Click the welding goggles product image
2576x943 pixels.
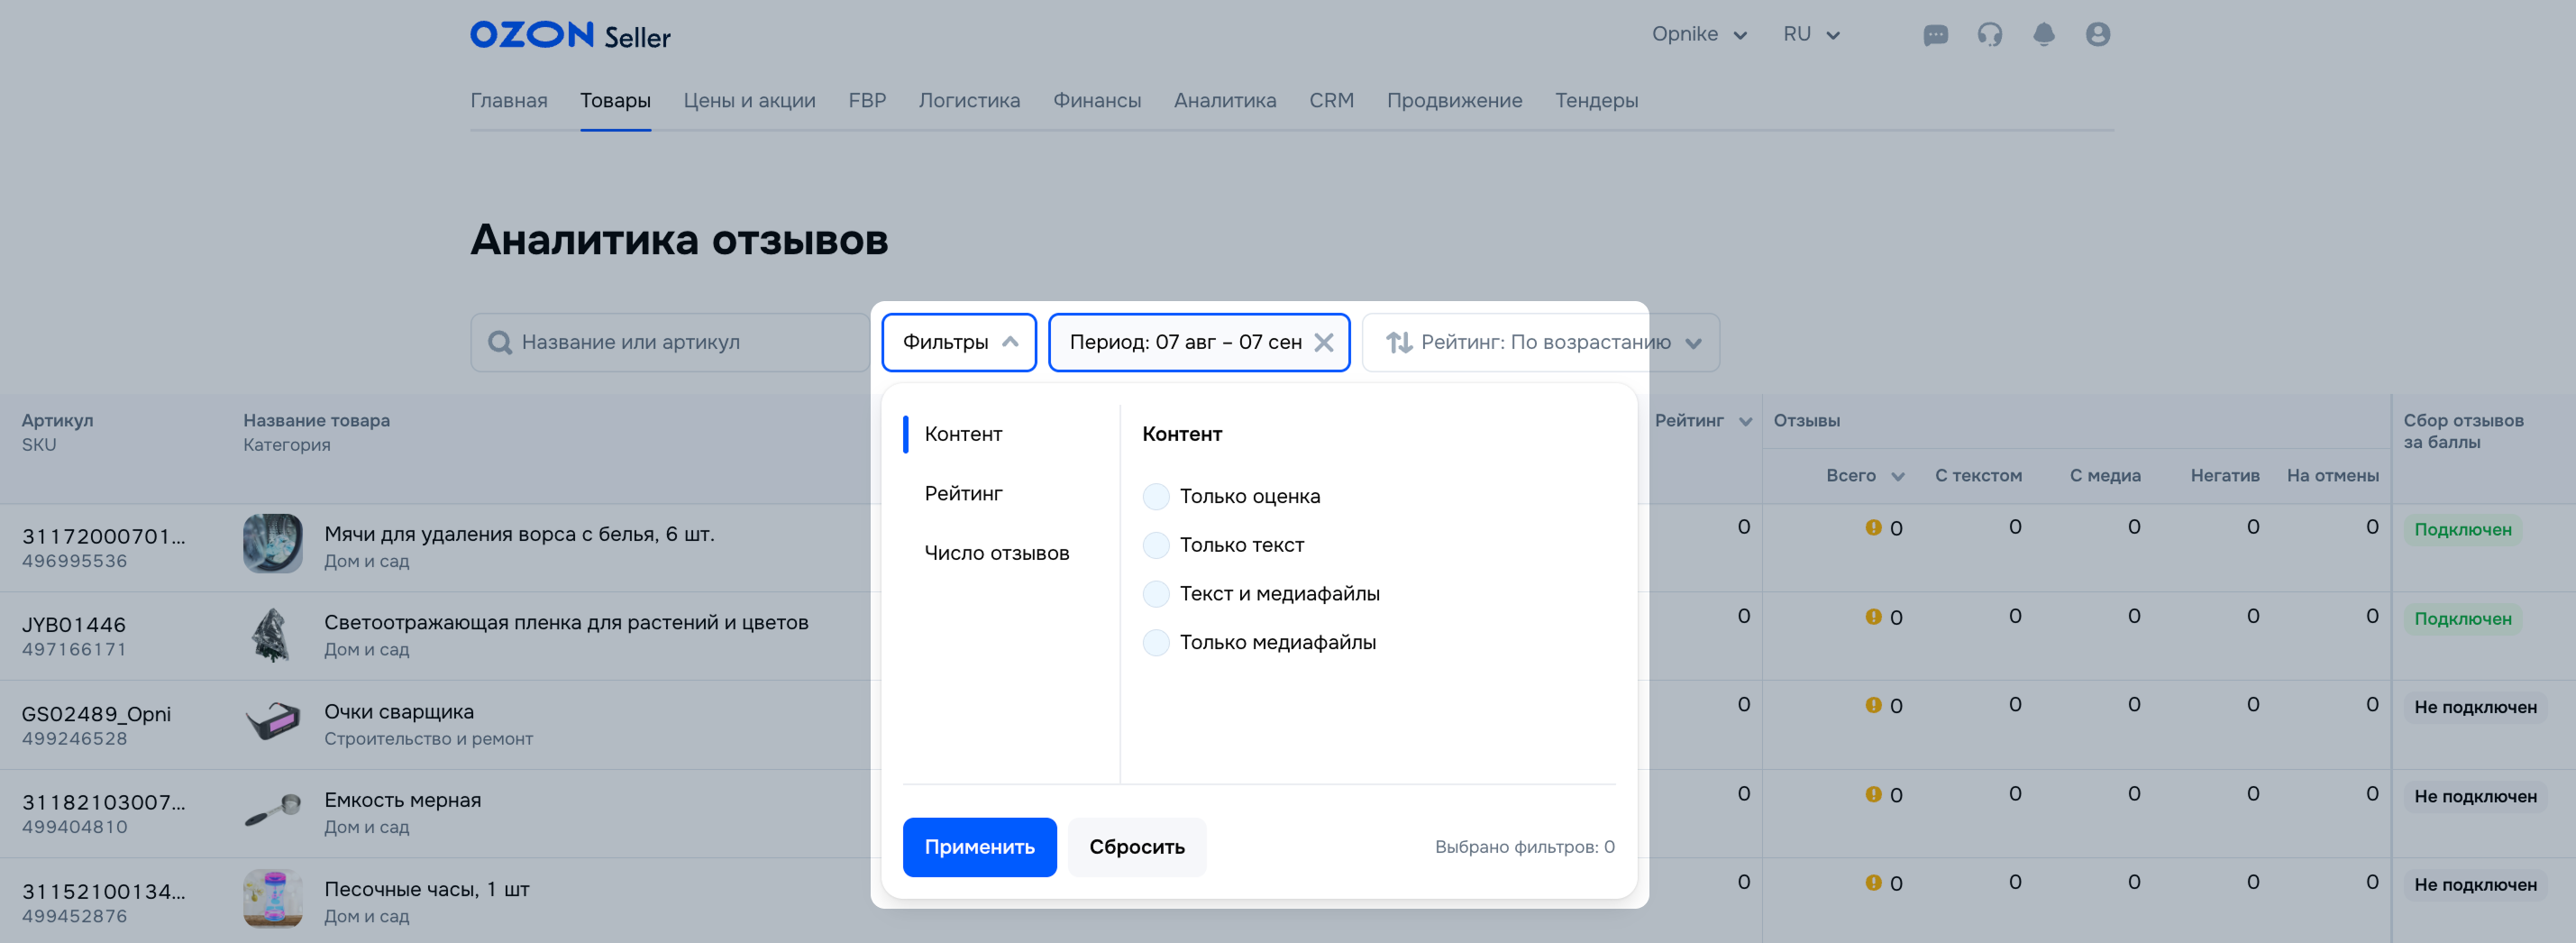click(272, 721)
